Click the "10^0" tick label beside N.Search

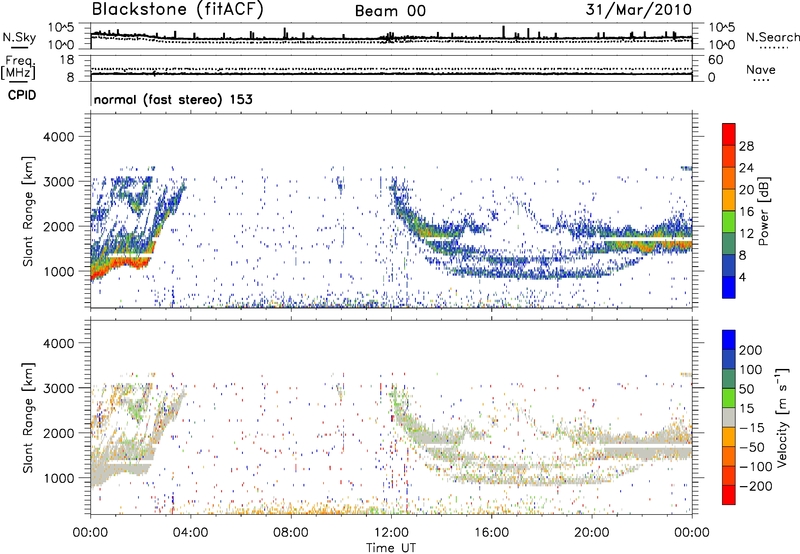point(722,45)
